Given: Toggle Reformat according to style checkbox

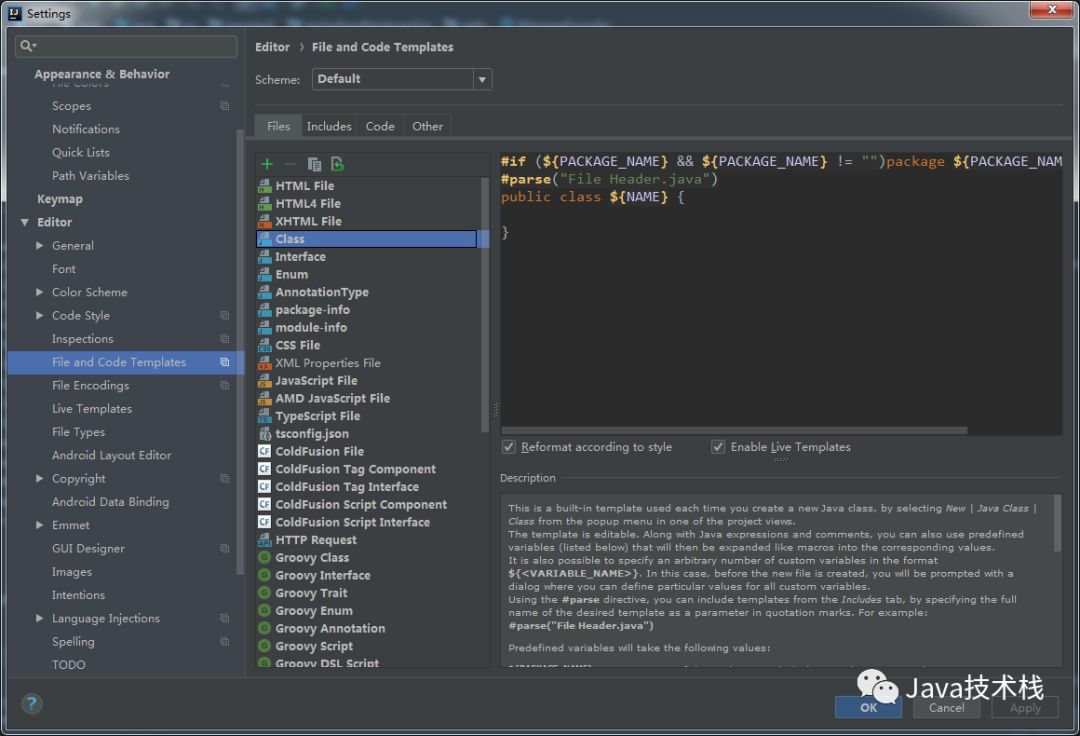Looking at the screenshot, I should 509,447.
